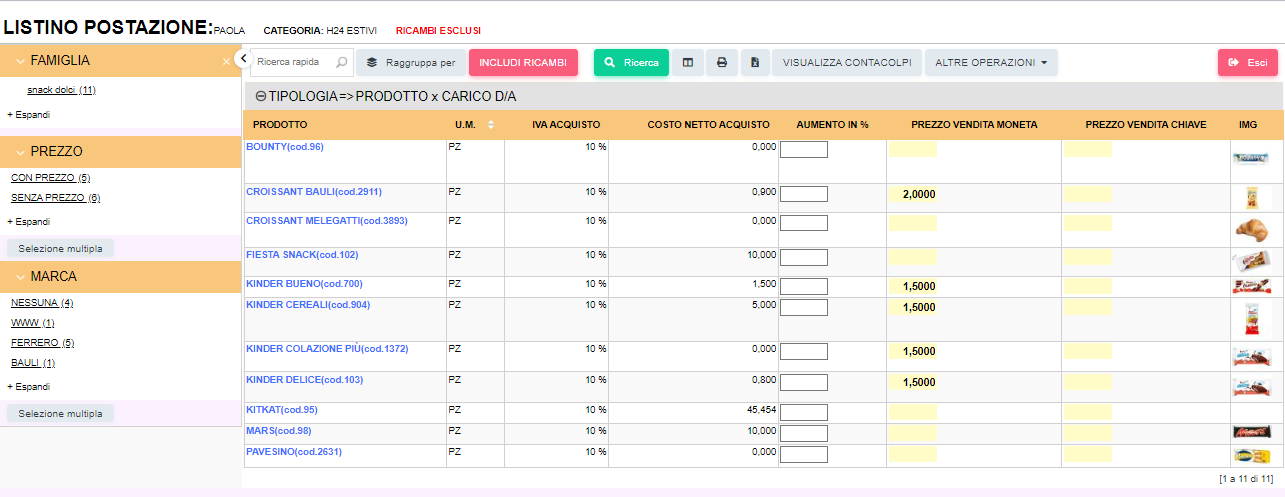Click the AUMENTO IN % field for BOUNTY
This screenshot has width=1285, height=497.
(804, 150)
